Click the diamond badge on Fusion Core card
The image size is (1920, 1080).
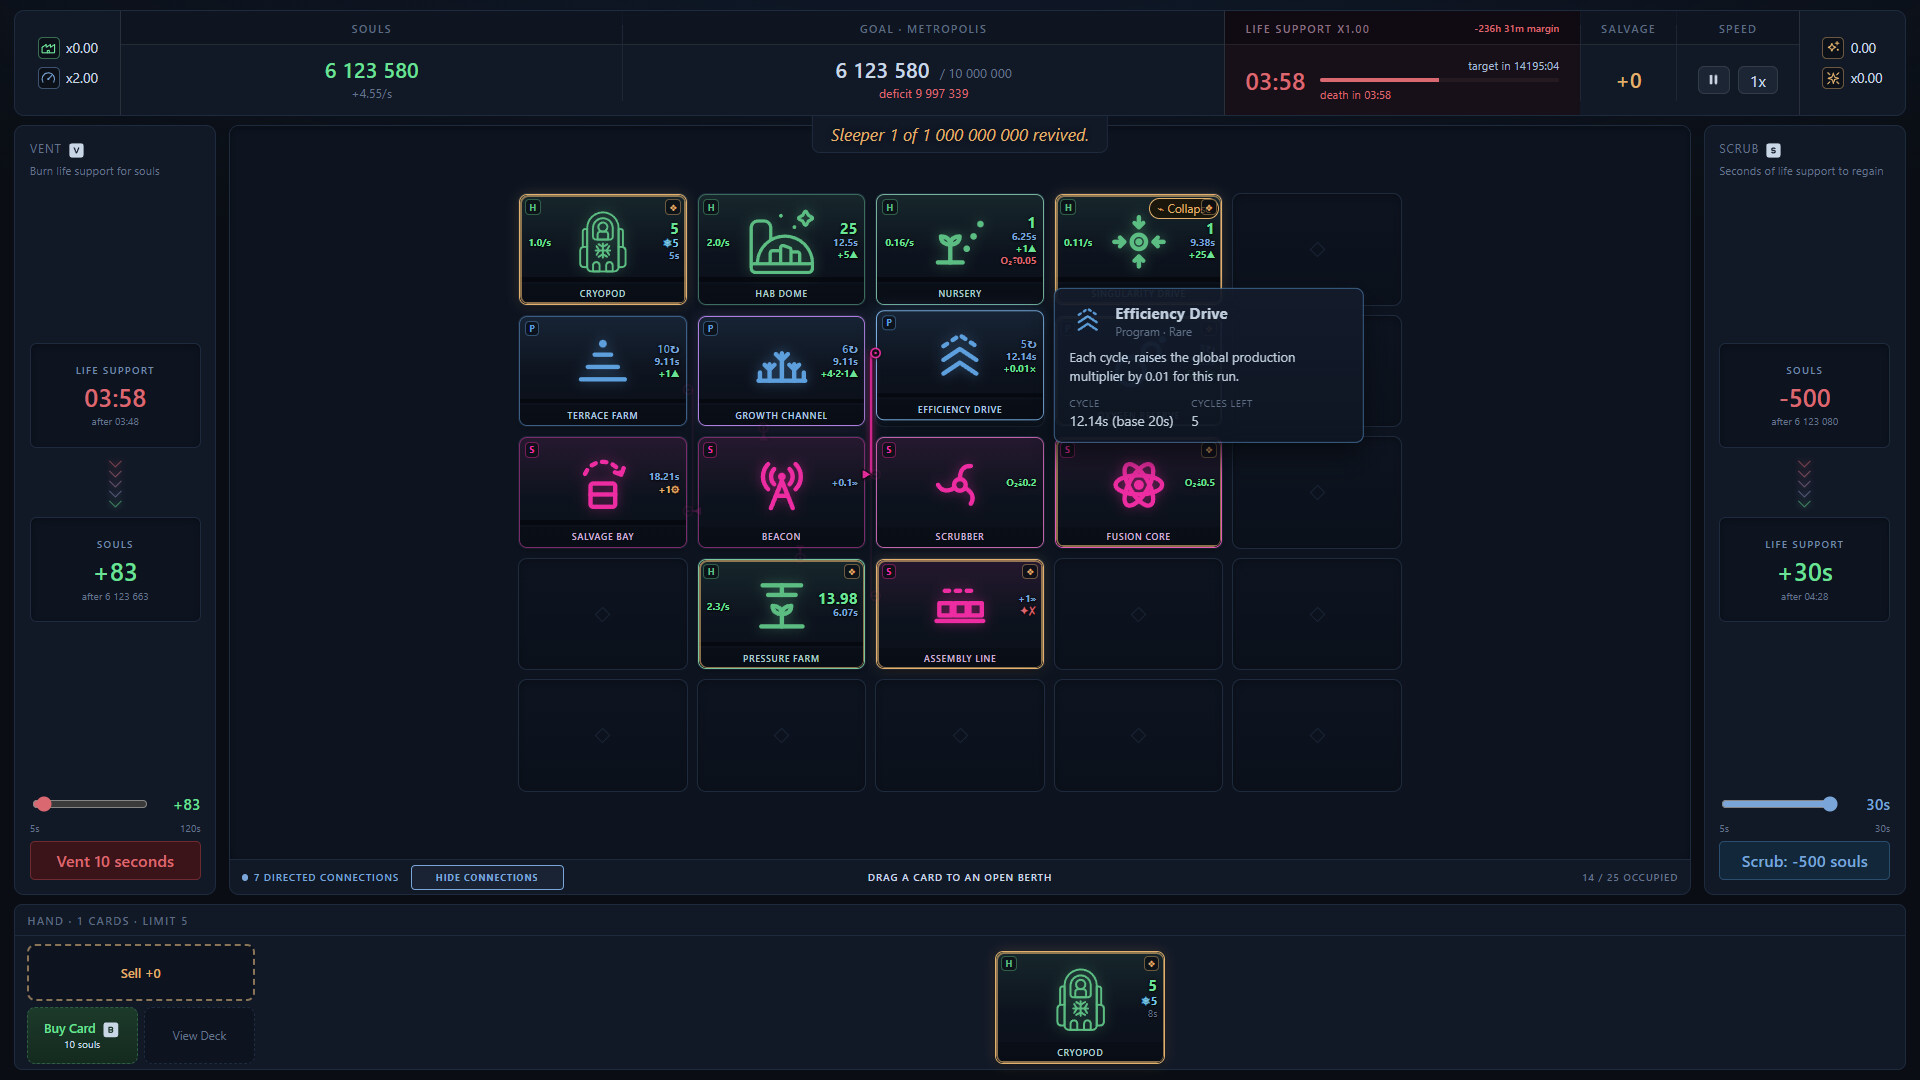(1209, 451)
